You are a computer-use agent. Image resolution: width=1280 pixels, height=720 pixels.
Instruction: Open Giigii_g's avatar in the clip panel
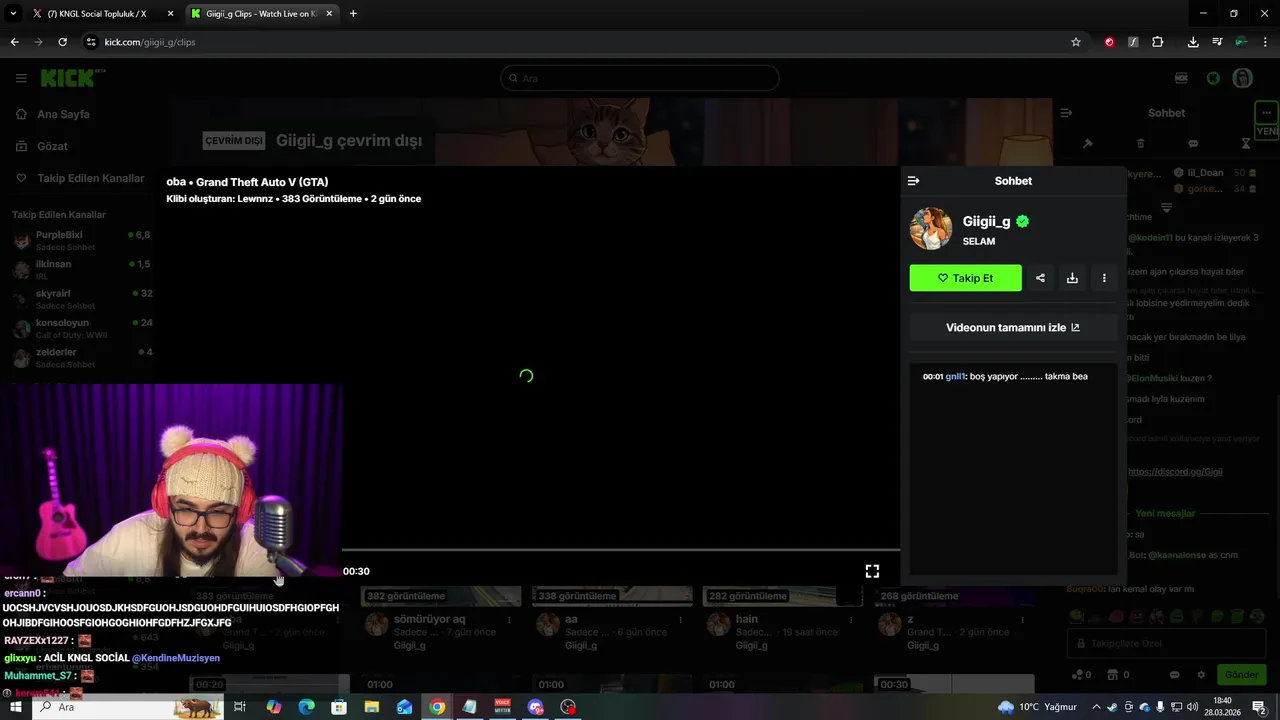point(931,229)
